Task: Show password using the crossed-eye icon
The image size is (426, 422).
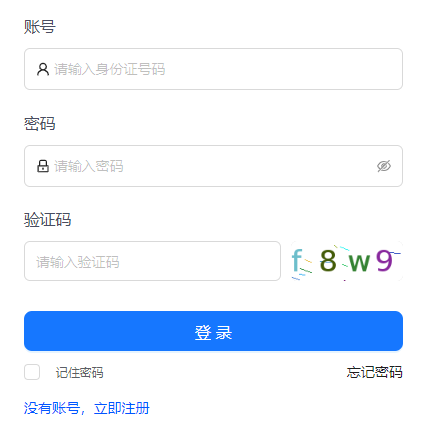Action: tap(384, 166)
